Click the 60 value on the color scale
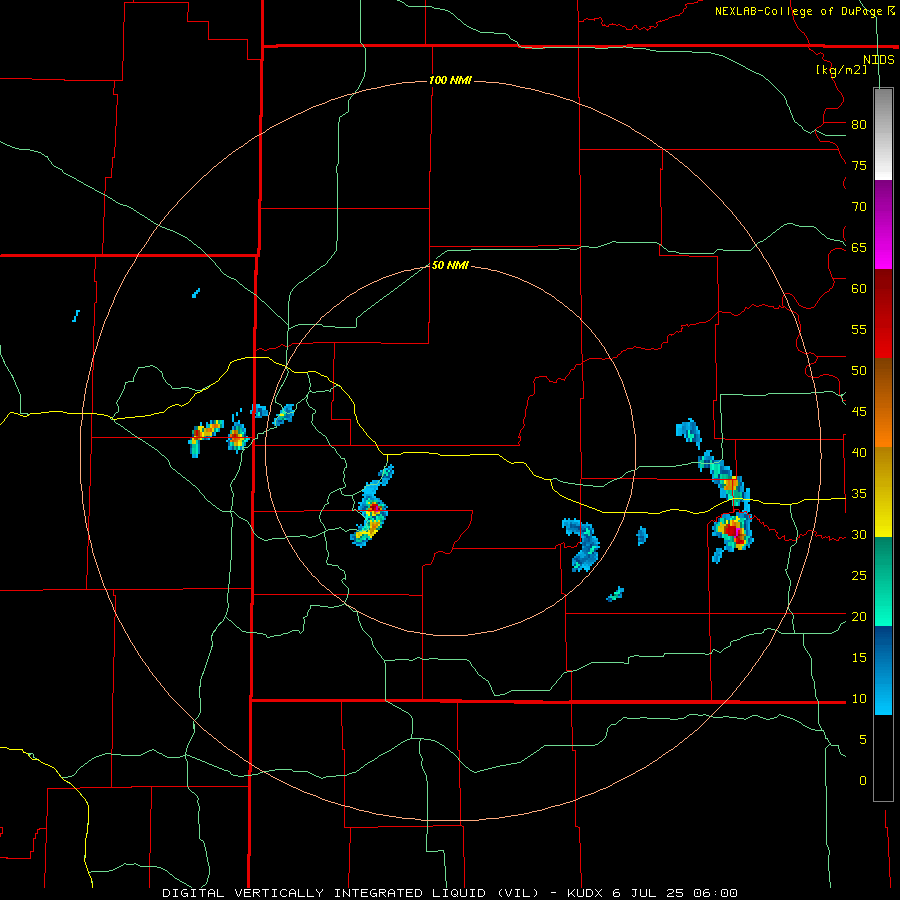Screen dimensions: 900x900 coord(859,289)
